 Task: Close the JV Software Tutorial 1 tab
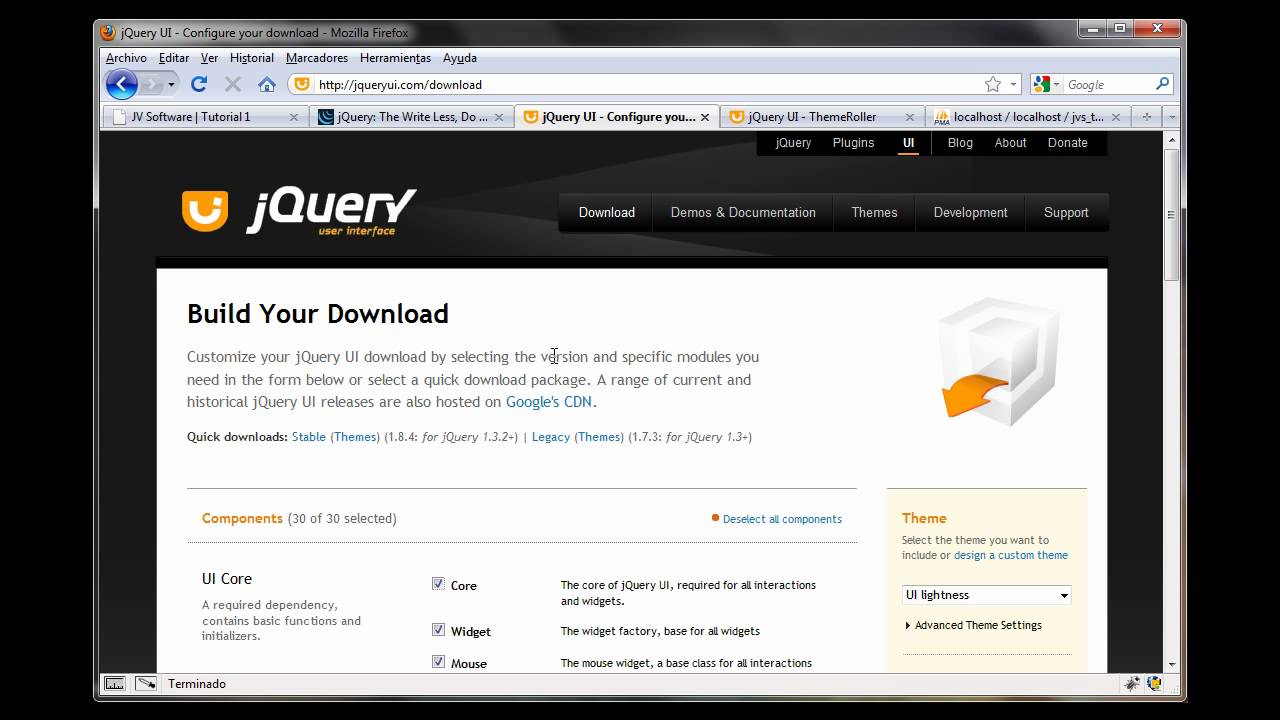(294, 117)
